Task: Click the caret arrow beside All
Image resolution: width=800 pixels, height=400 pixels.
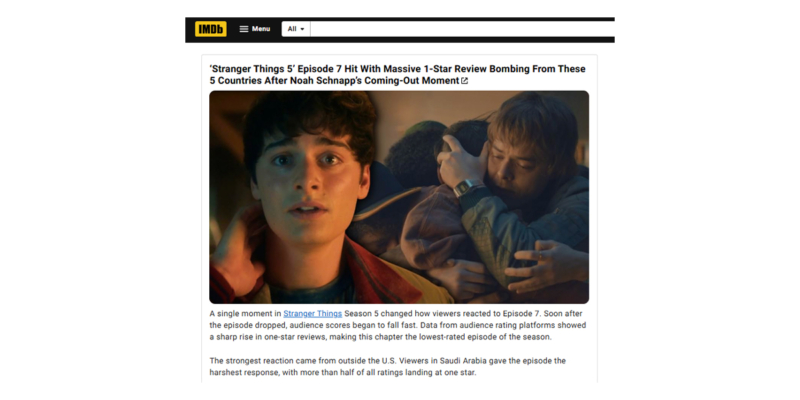Action: [x=302, y=29]
